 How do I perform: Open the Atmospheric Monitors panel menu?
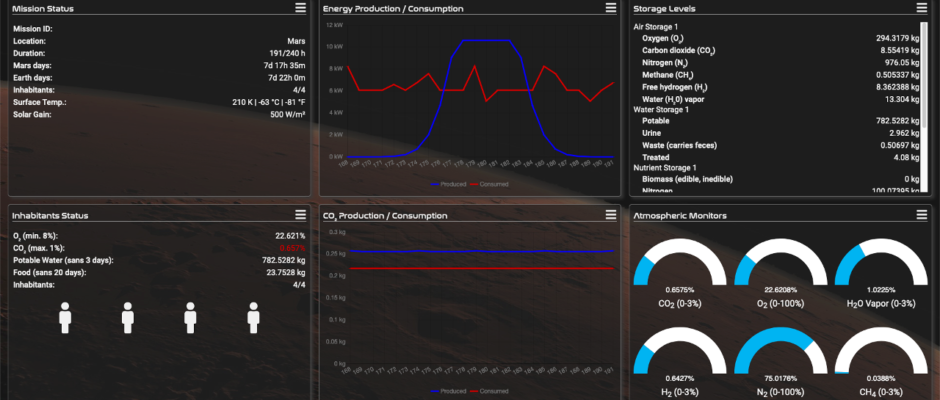[921, 214]
